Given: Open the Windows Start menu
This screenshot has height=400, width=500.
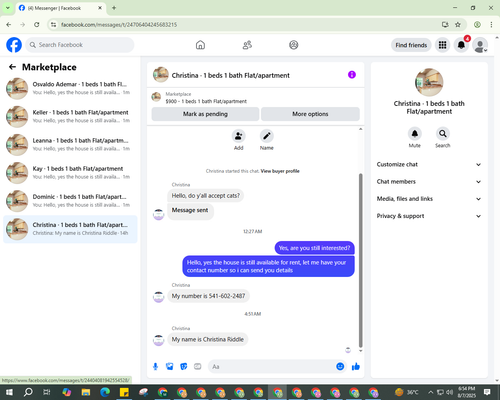Looking at the screenshot, I should point(9,392).
